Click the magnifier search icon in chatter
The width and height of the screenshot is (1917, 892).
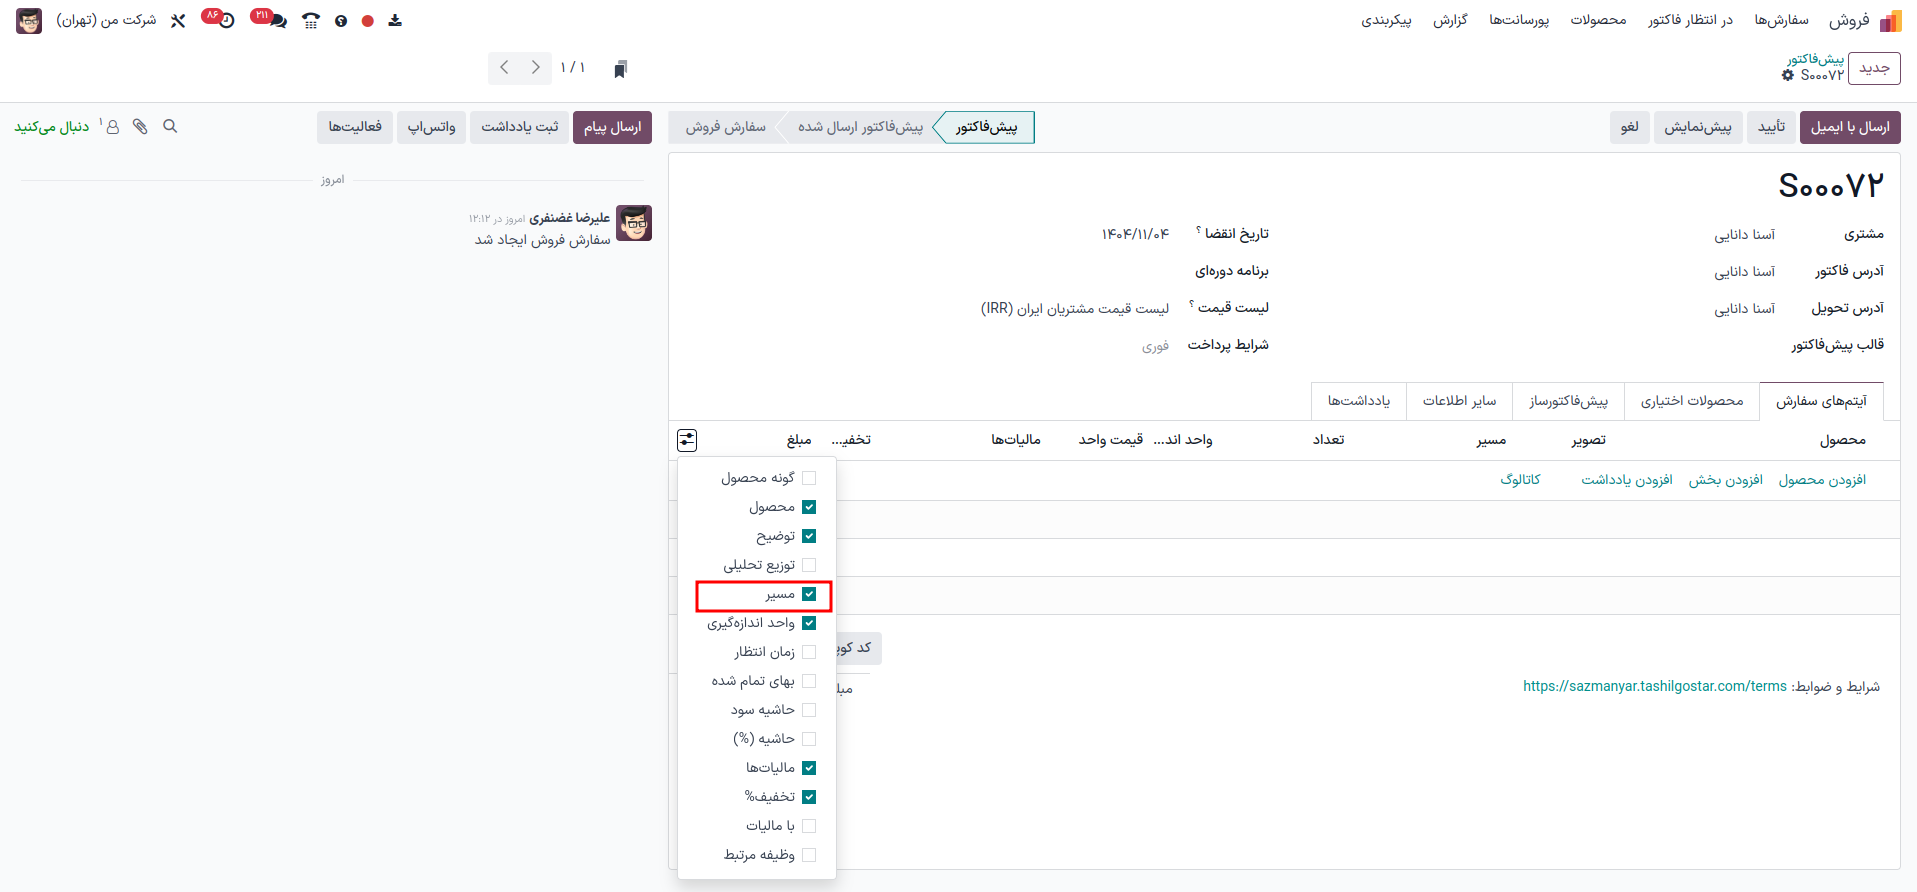pyautogui.click(x=170, y=127)
